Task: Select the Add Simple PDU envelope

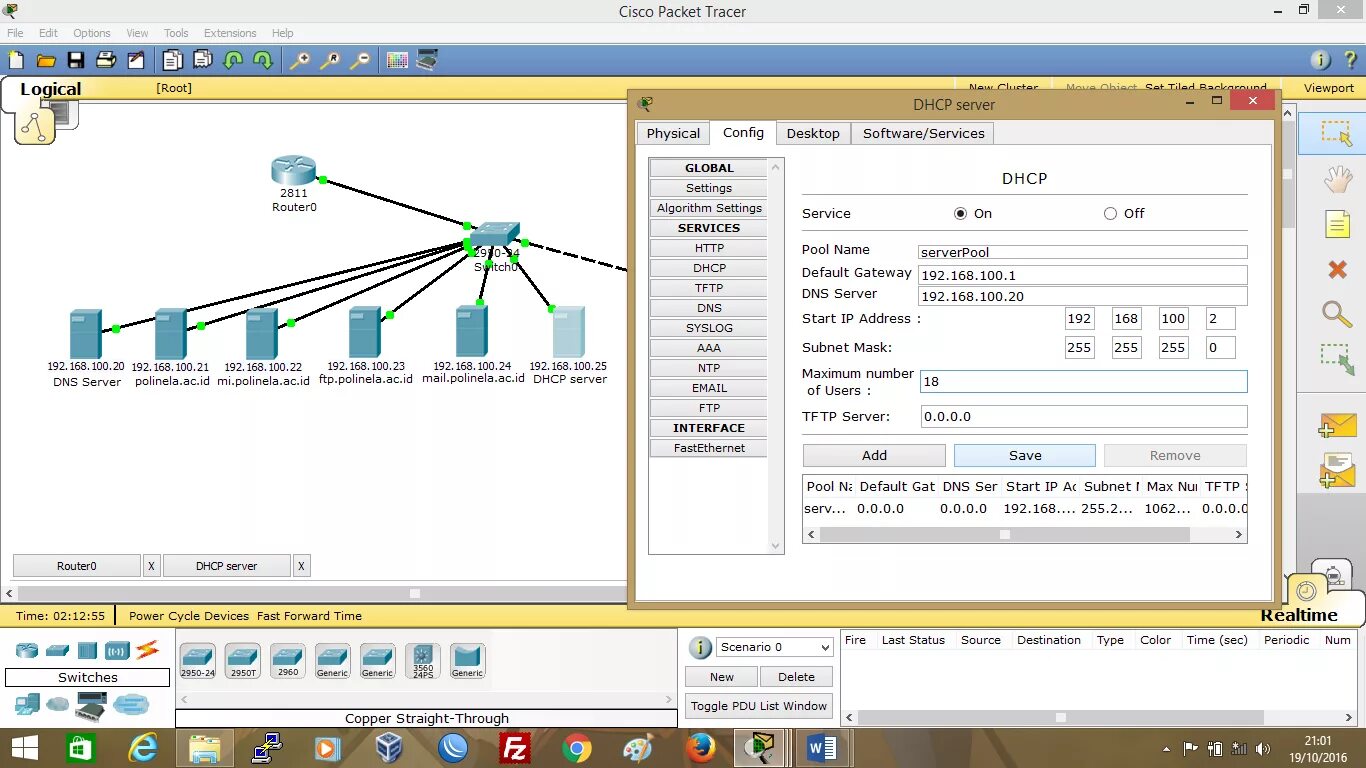Action: 1337,426
